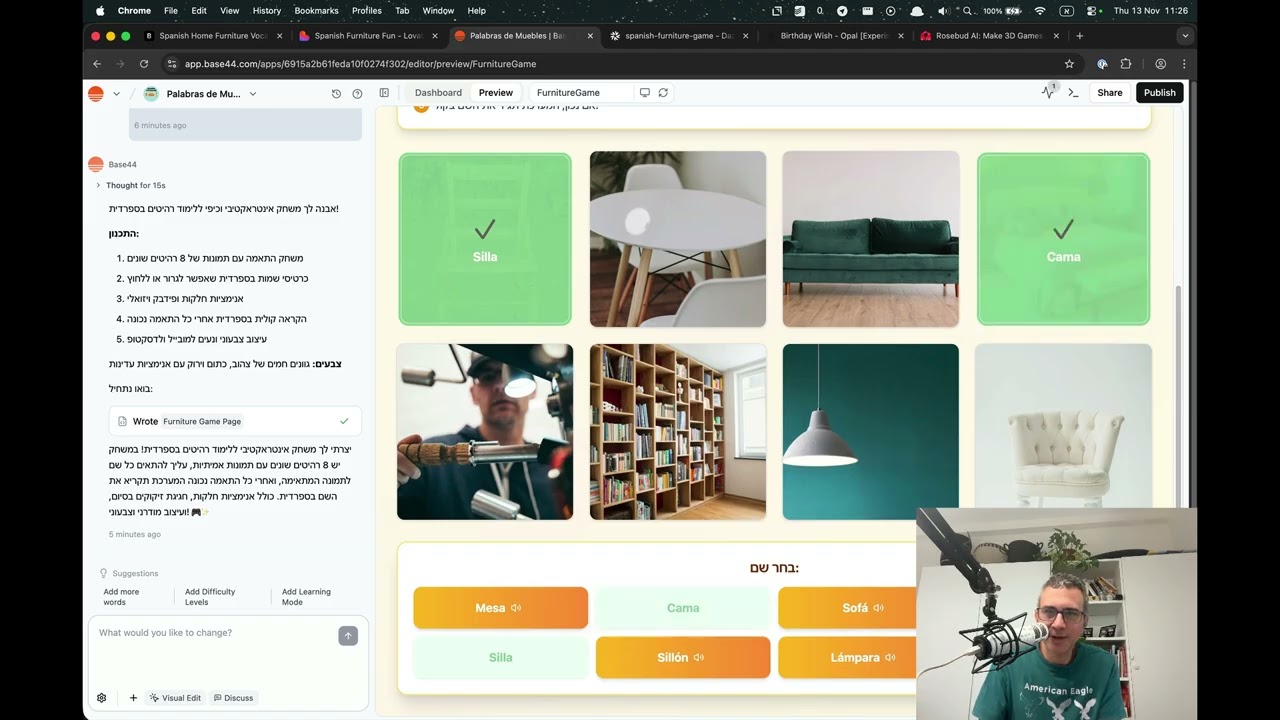
Task: Open the terminal console icon
Action: click(x=1073, y=93)
